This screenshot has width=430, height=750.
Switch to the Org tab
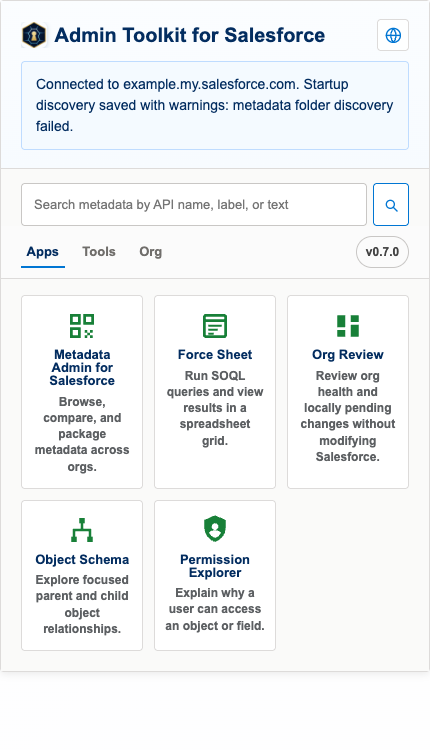(151, 252)
